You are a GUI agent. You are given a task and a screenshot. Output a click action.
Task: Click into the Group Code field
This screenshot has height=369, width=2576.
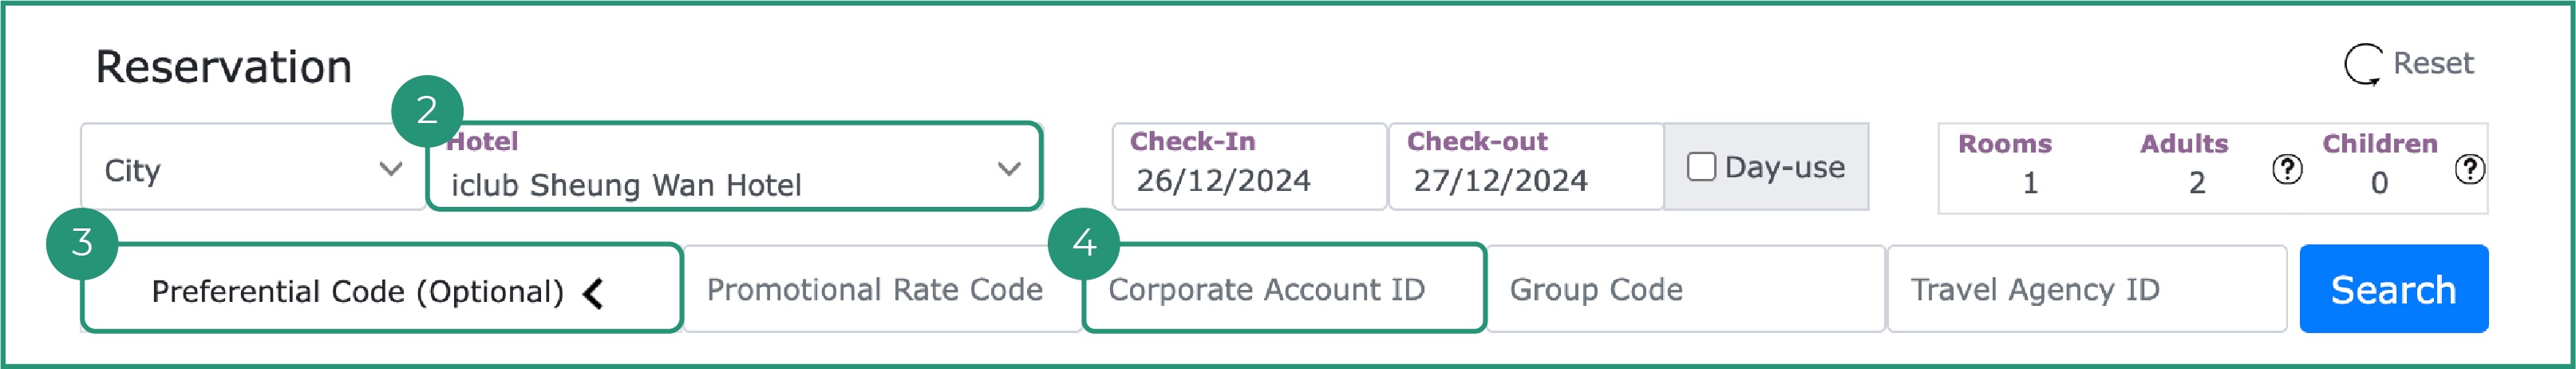(x=1684, y=290)
